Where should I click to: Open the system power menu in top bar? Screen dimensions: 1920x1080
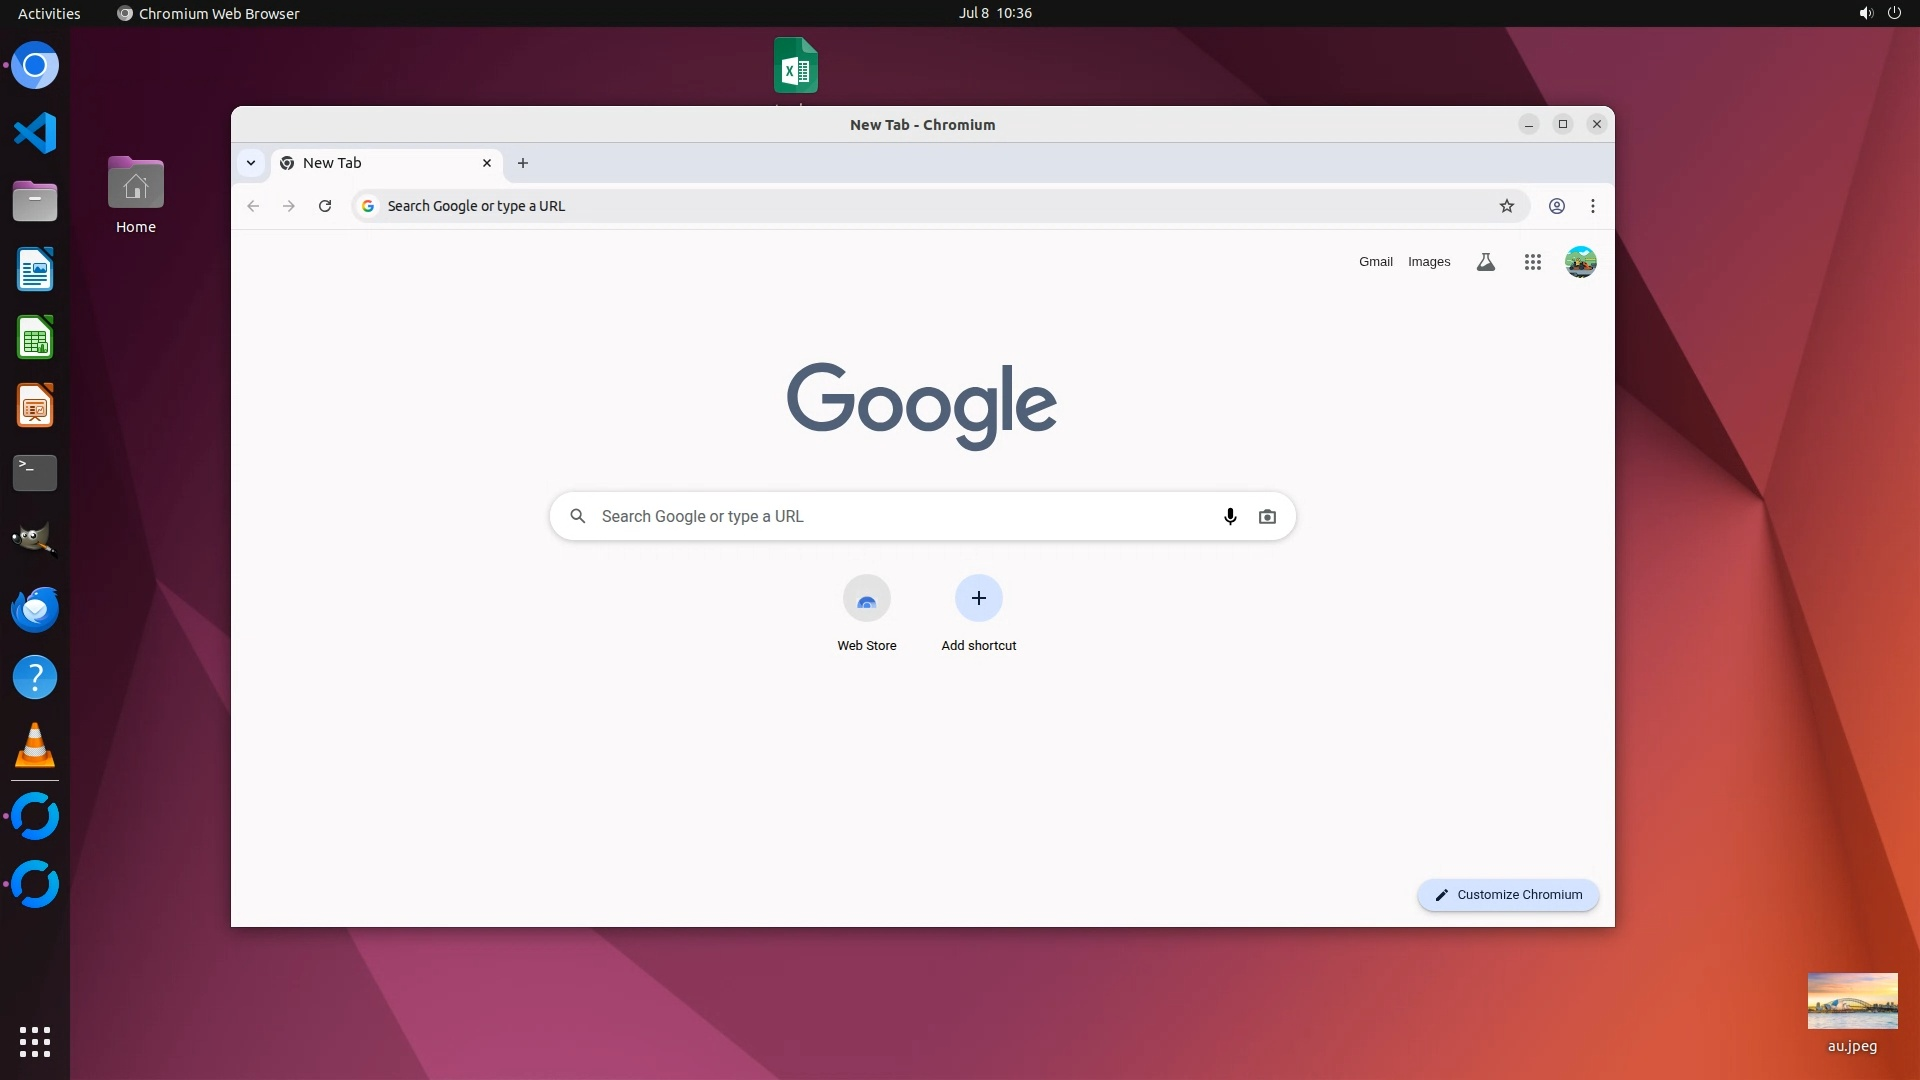click(x=1894, y=13)
